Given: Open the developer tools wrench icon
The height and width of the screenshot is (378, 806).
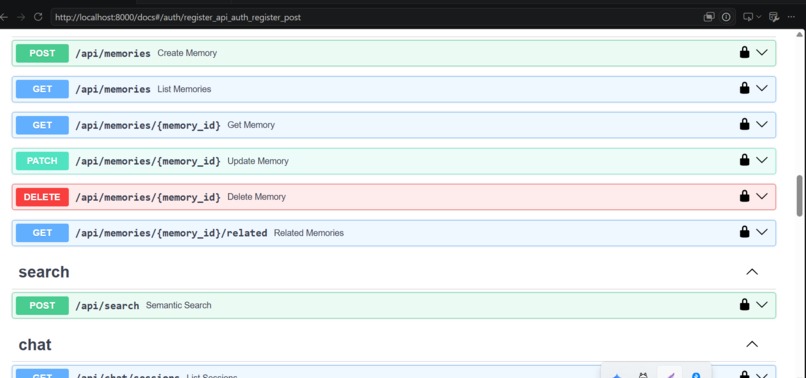Looking at the screenshot, I should click(x=774, y=17).
